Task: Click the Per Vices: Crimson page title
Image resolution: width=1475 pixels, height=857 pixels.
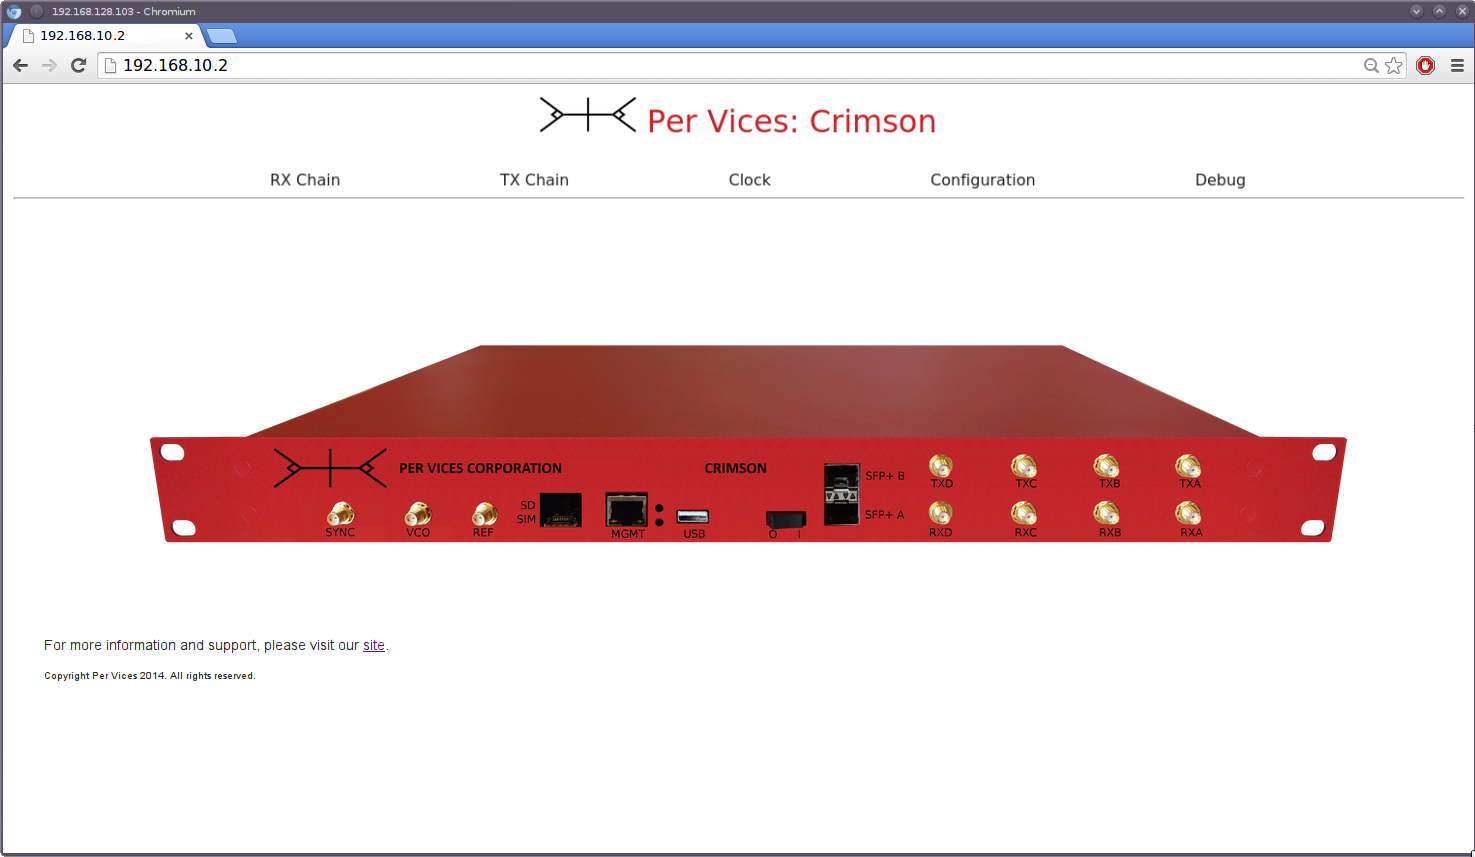Action: click(791, 121)
